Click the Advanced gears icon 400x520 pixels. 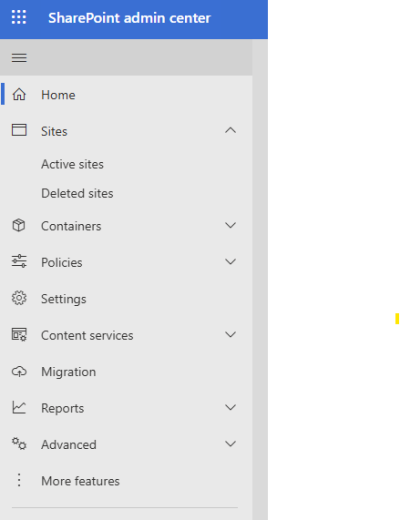coord(19,444)
